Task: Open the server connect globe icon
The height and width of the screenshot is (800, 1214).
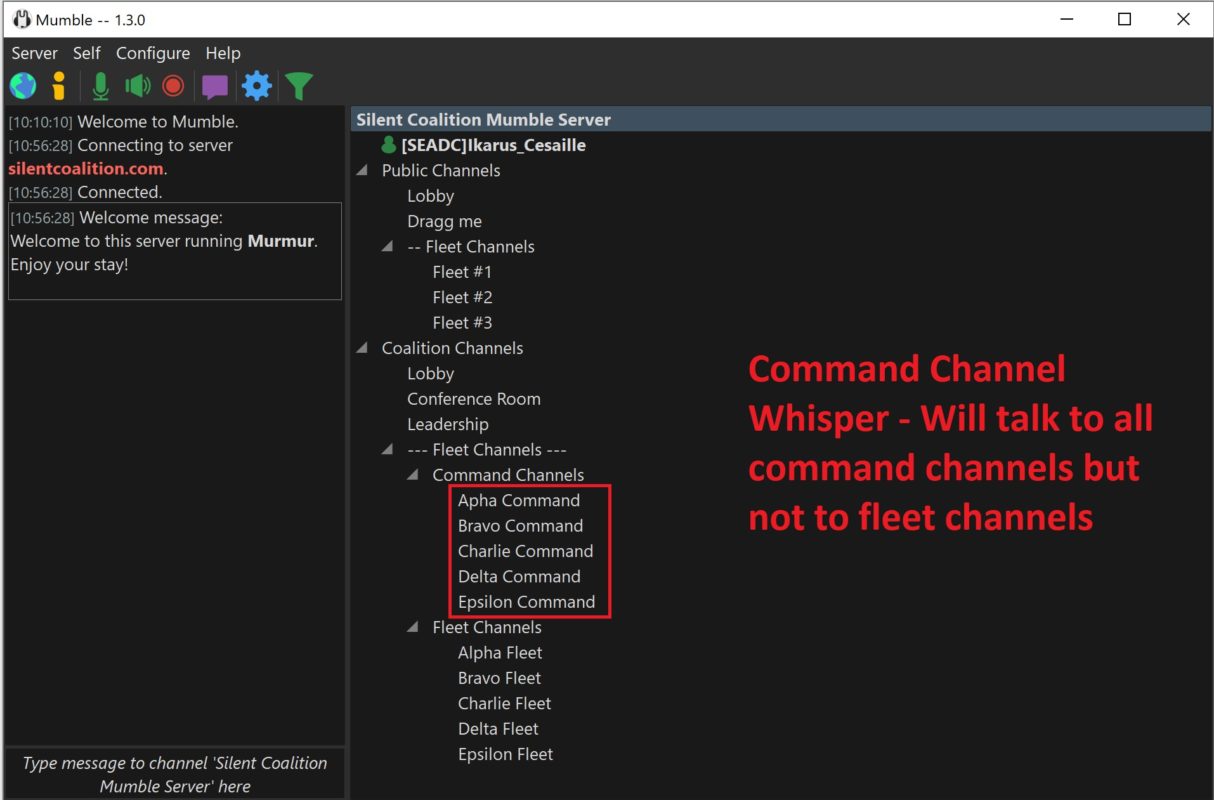Action: tap(23, 86)
